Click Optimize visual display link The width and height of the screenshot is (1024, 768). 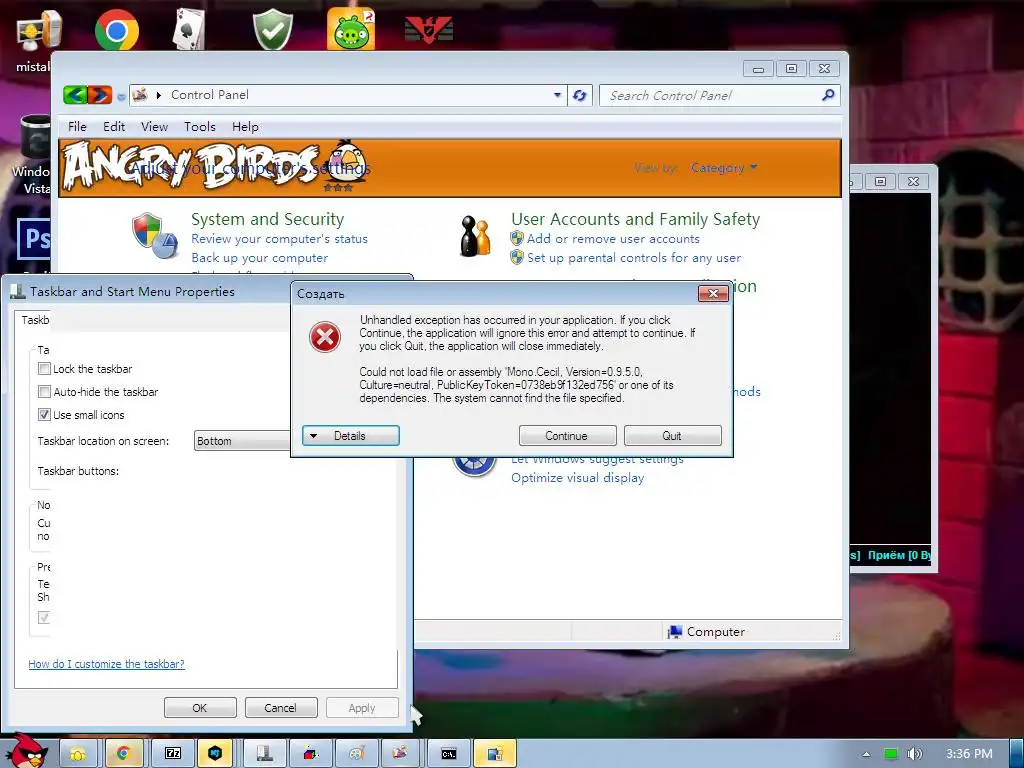coord(577,478)
